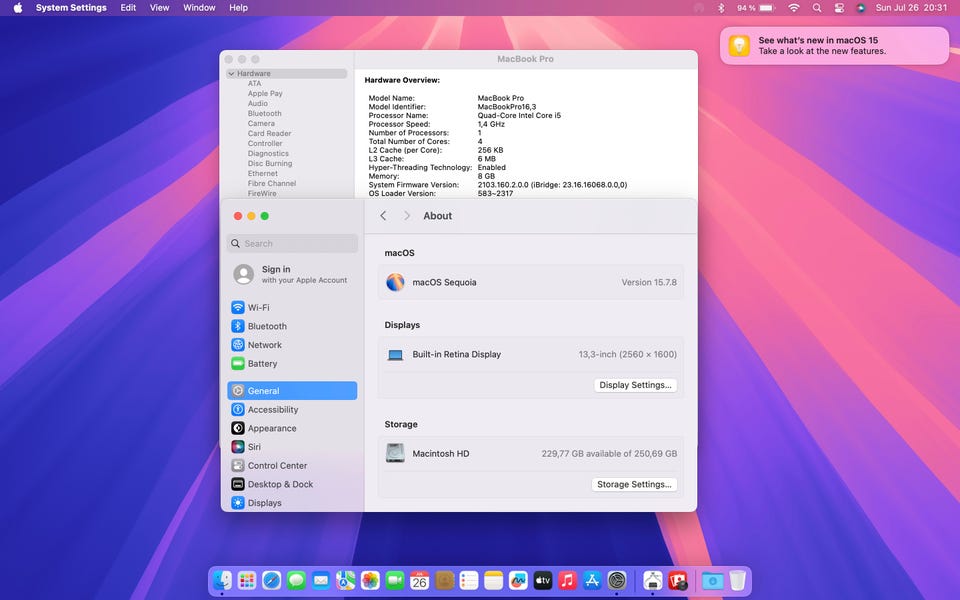Open Downloads folder in the Dock
The width and height of the screenshot is (960, 600).
click(713, 580)
